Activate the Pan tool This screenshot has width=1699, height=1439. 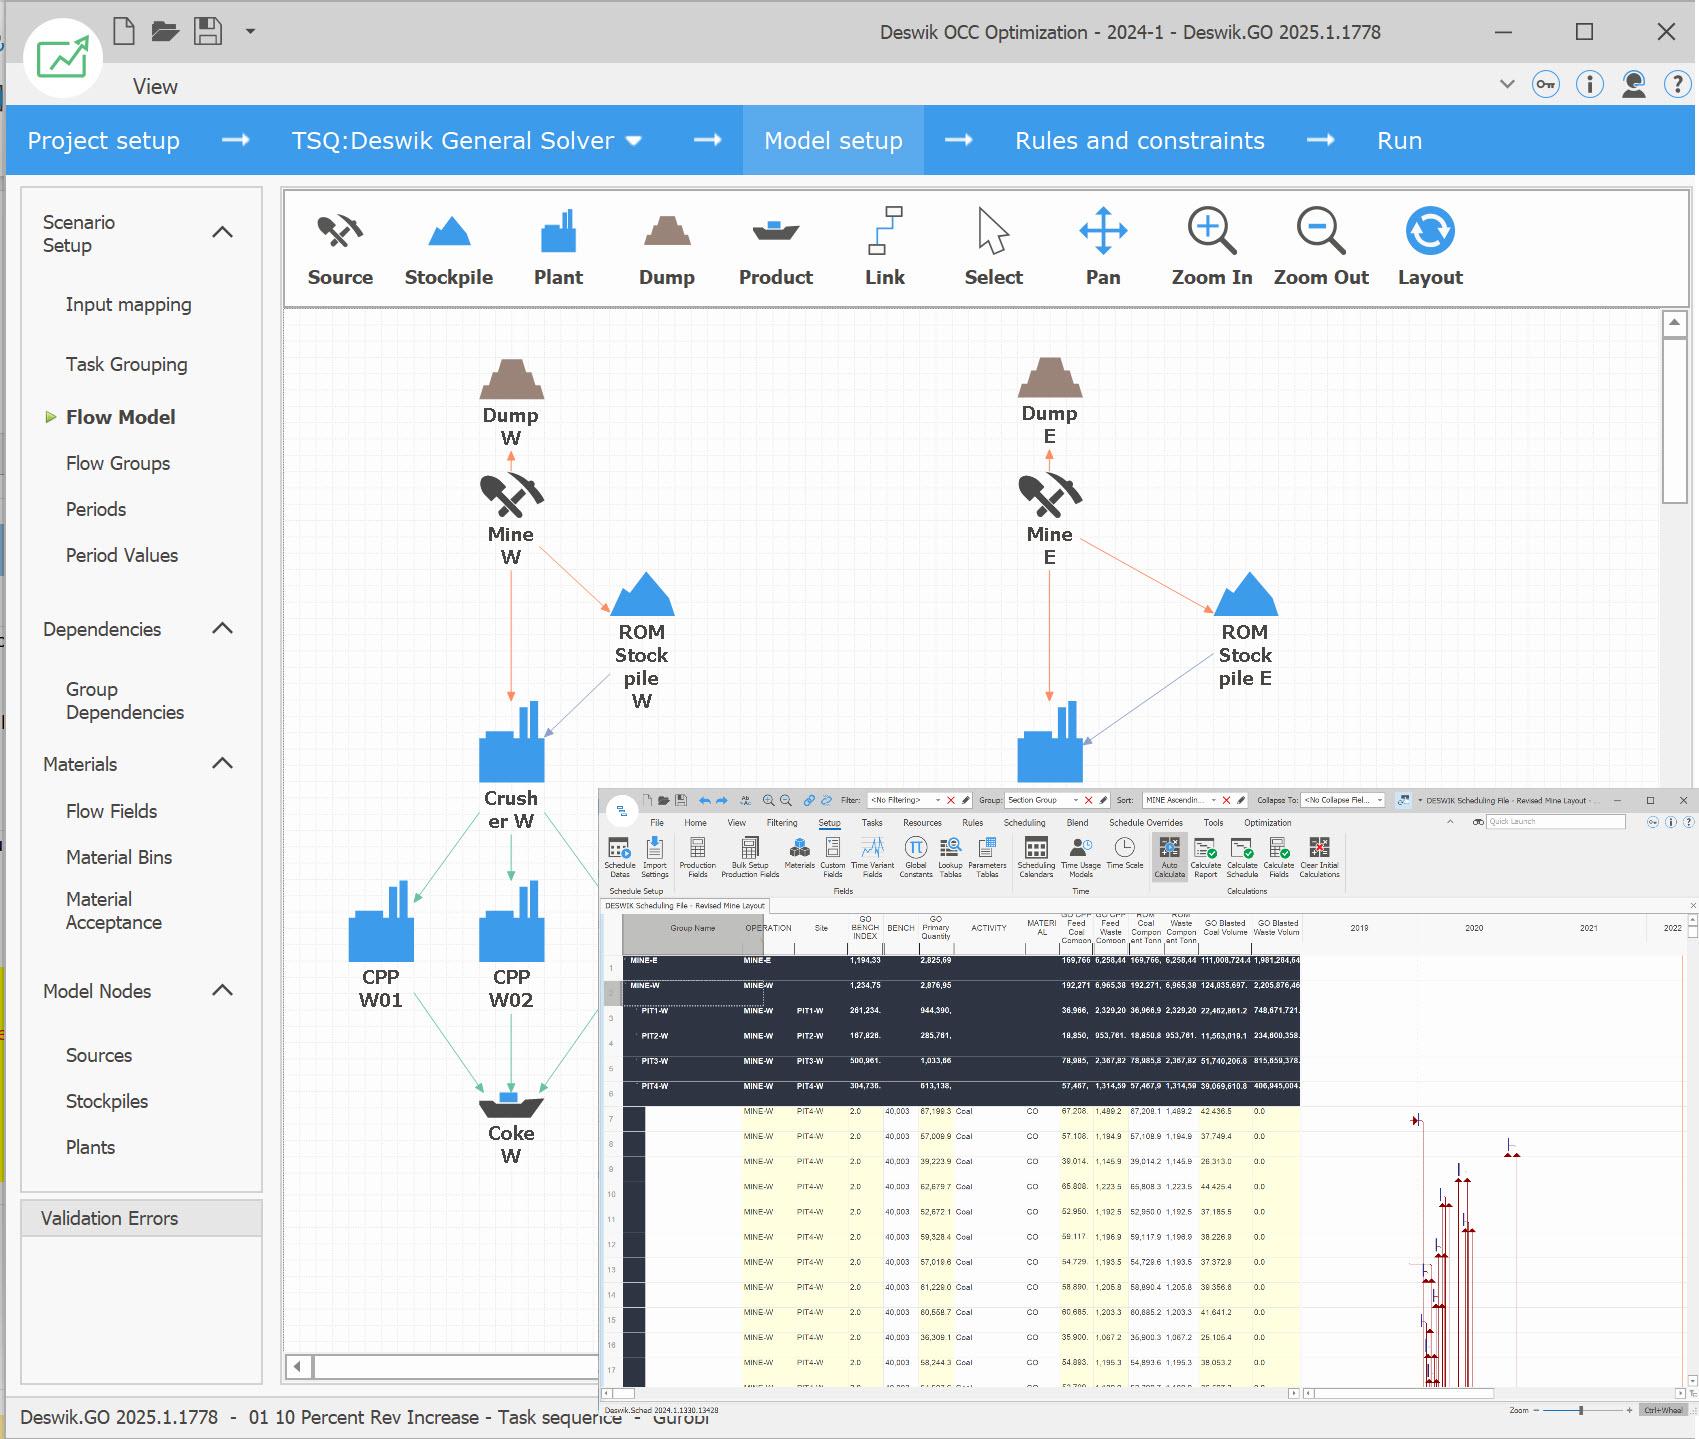[1103, 249]
